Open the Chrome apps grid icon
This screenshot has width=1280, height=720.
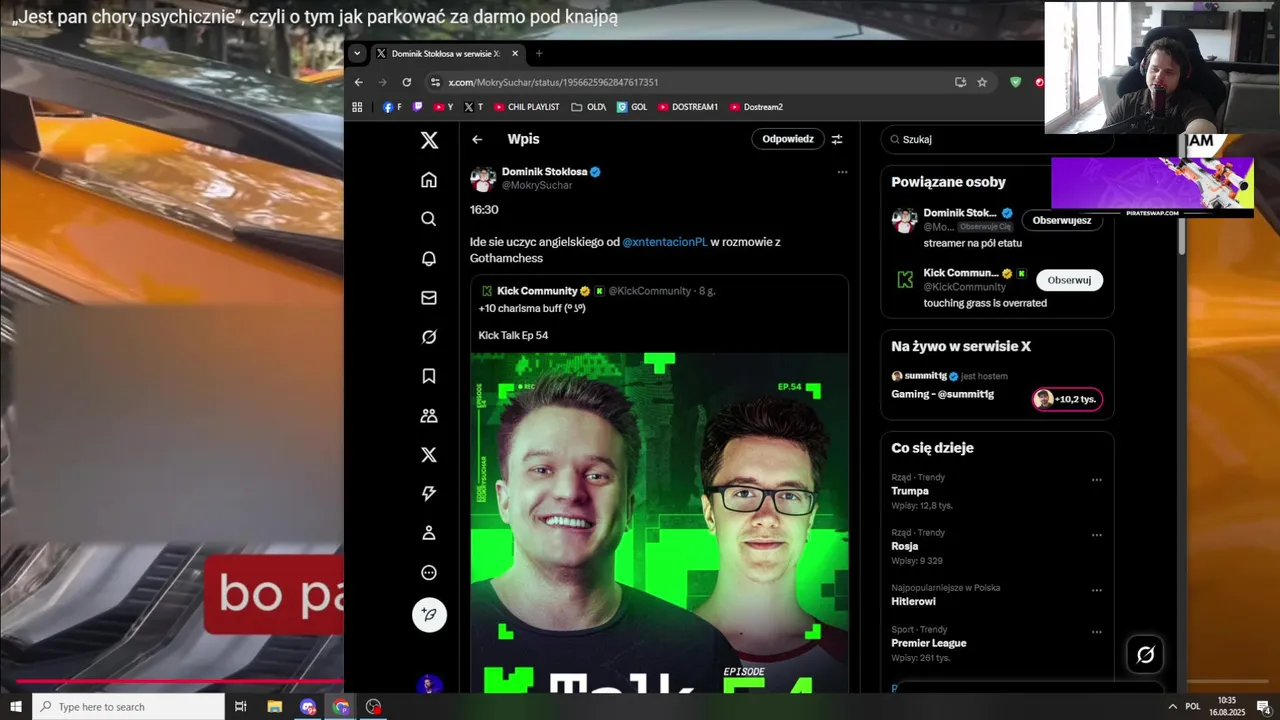(357, 107)
